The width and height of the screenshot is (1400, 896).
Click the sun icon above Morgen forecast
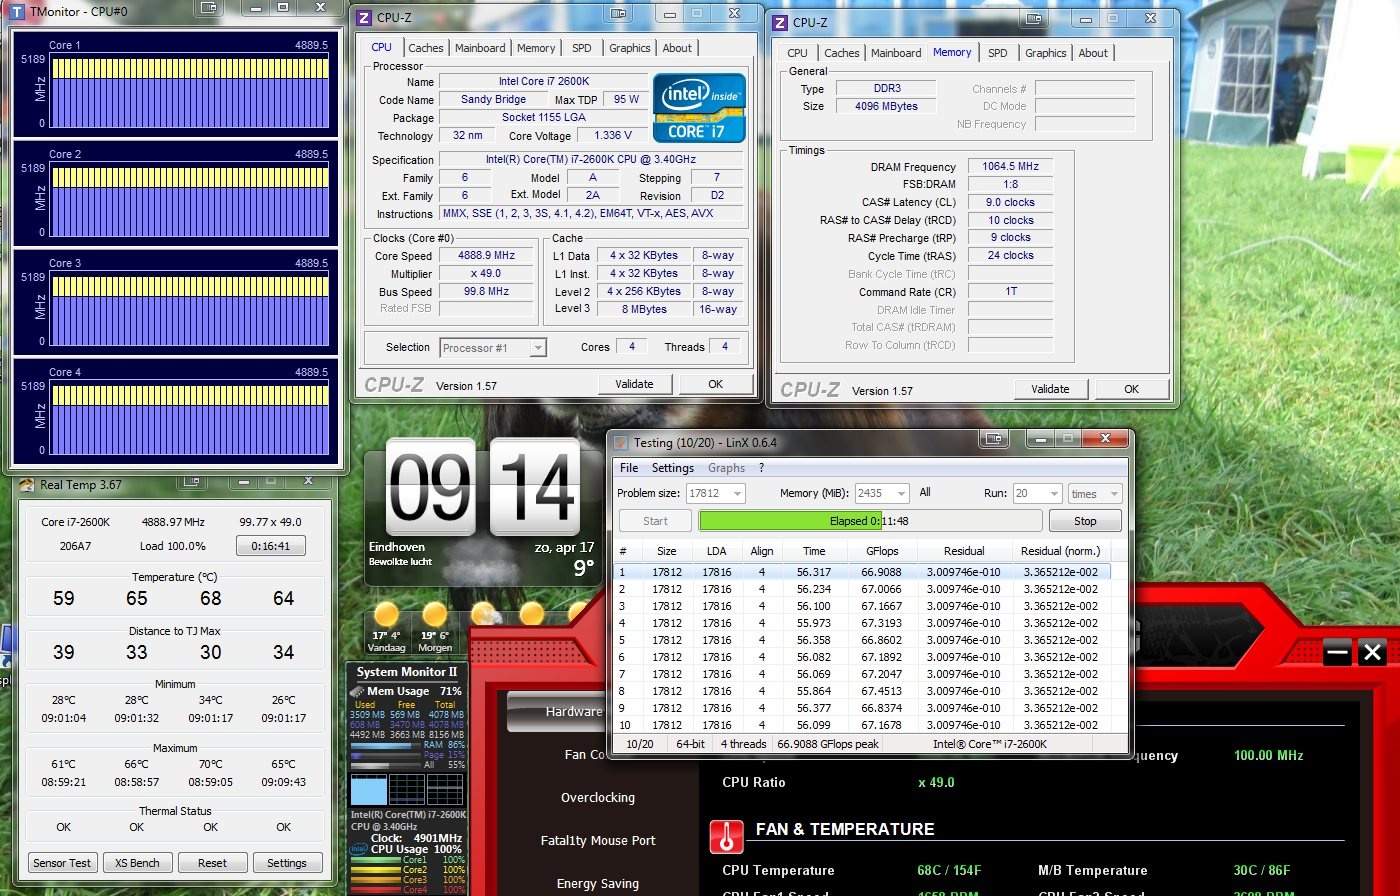(x=435, y=614)
